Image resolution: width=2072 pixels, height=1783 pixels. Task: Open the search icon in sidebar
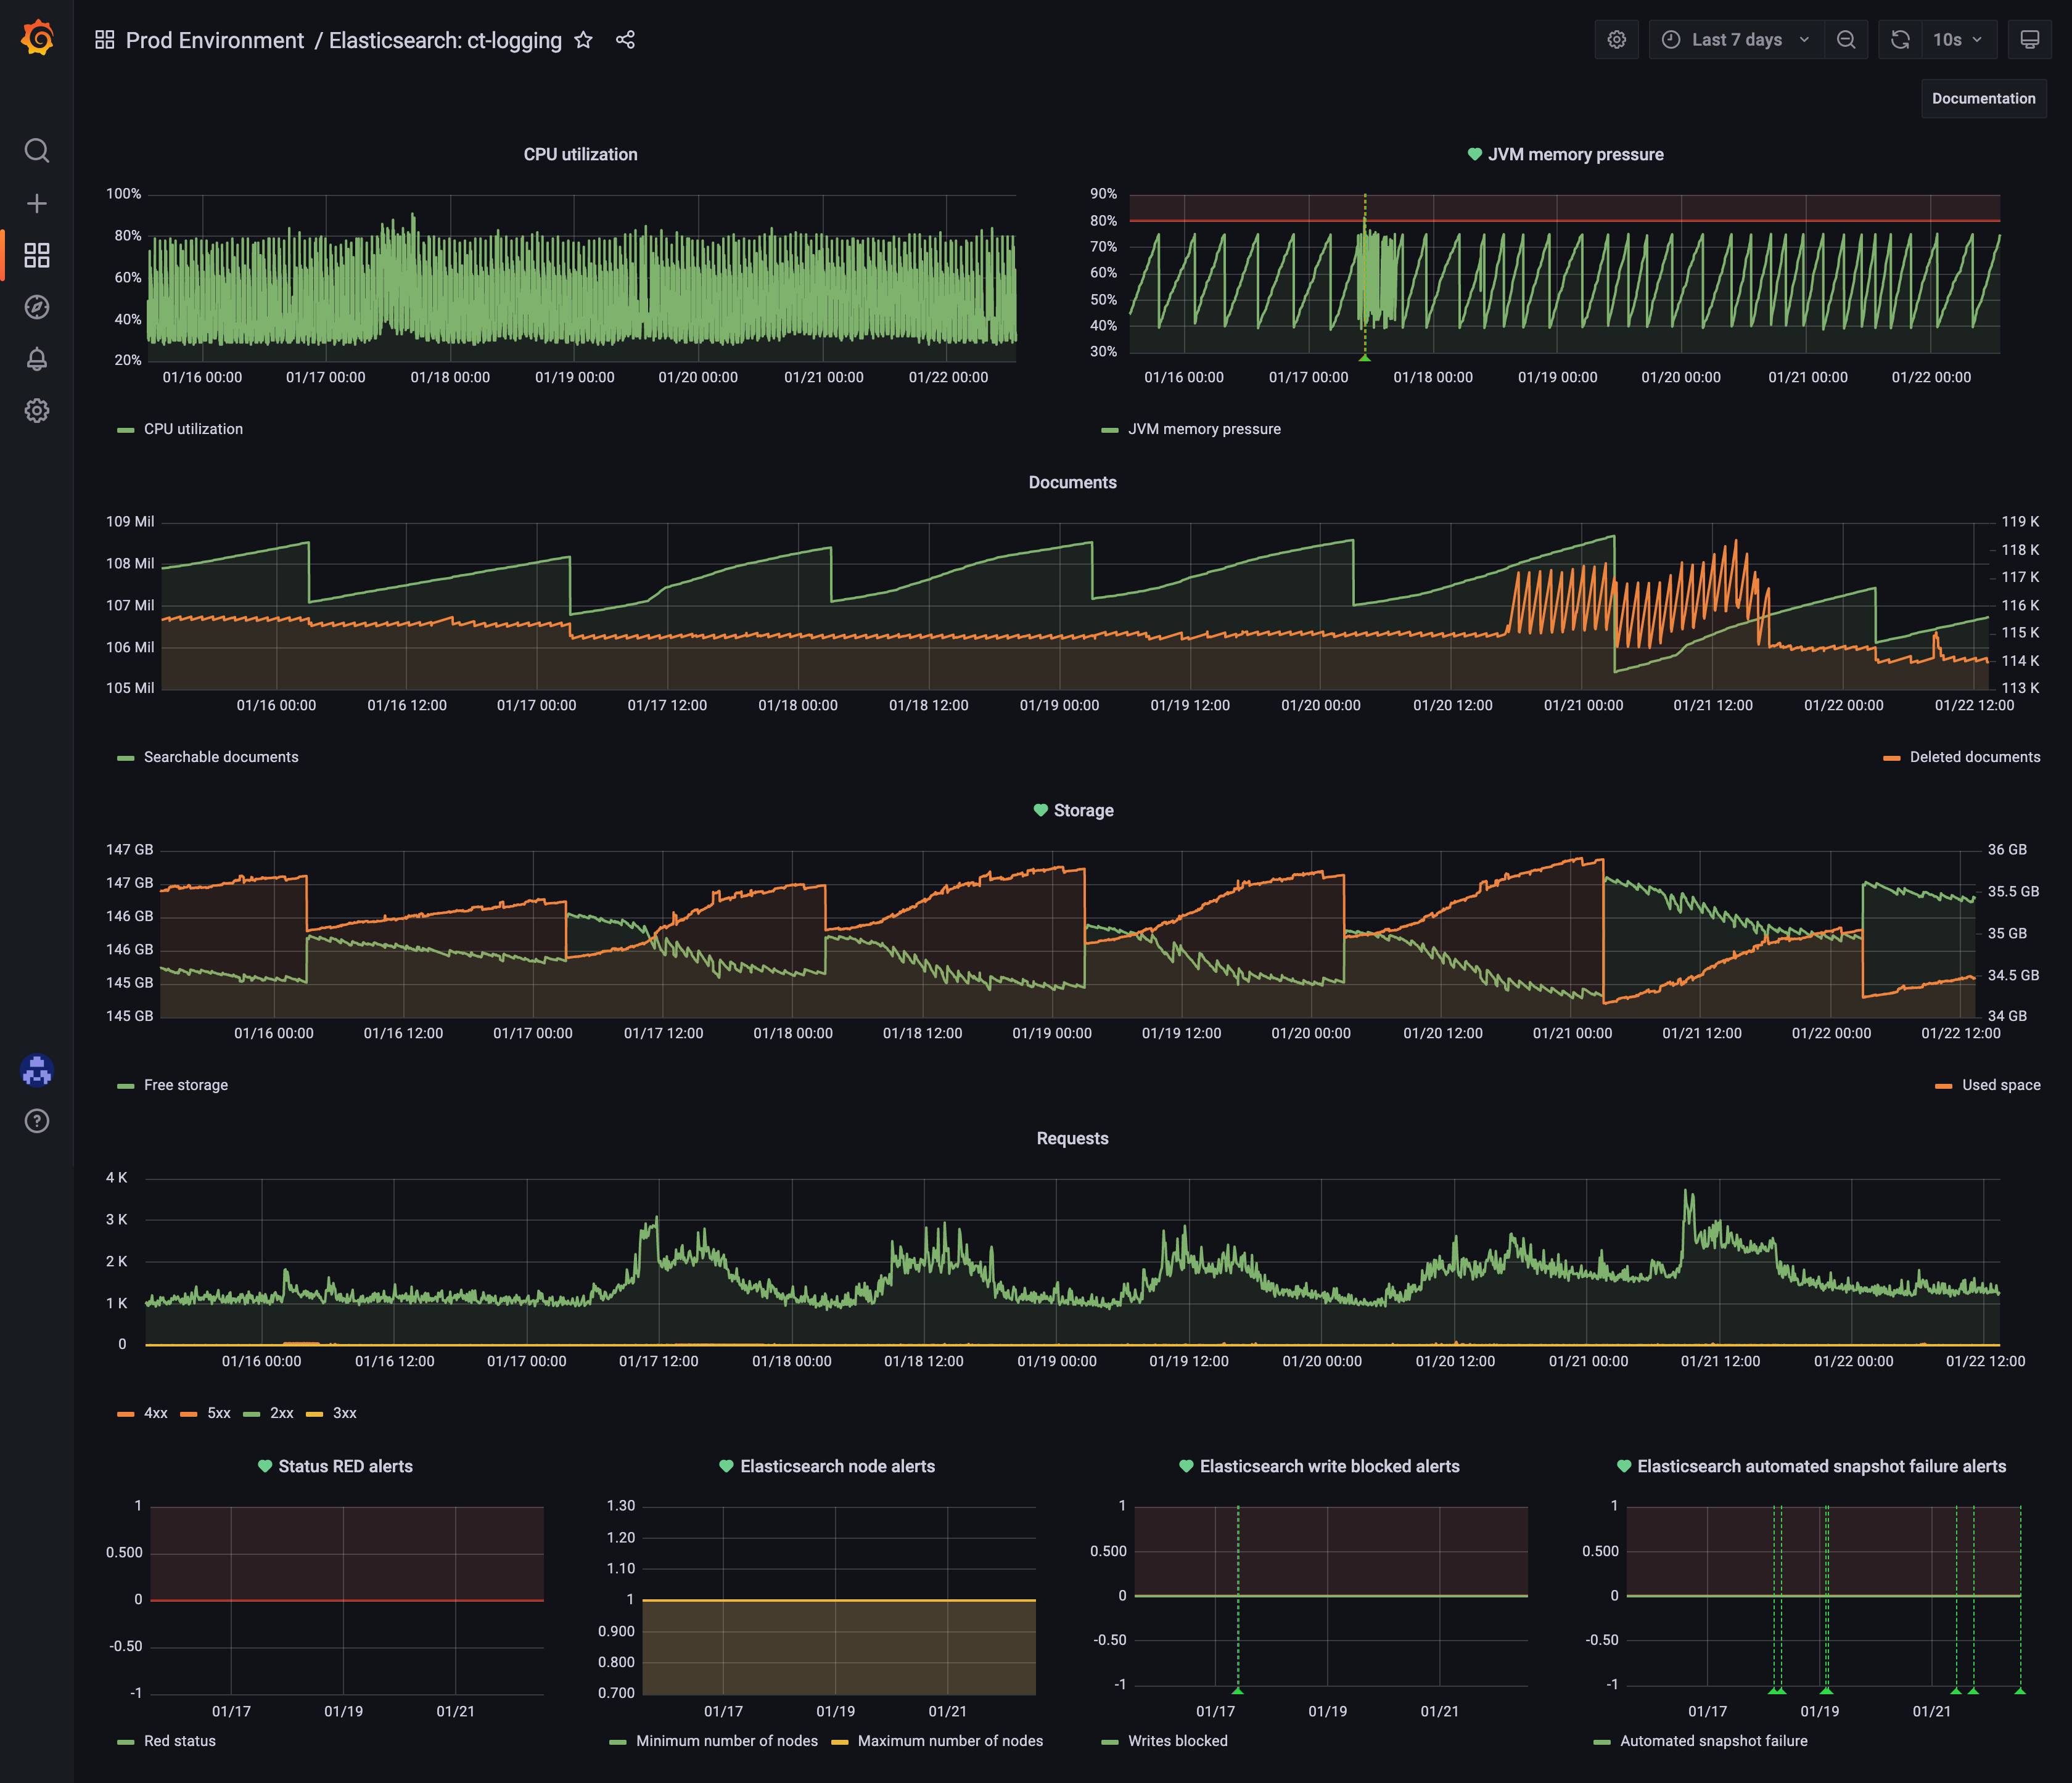[x=37, y=151]
